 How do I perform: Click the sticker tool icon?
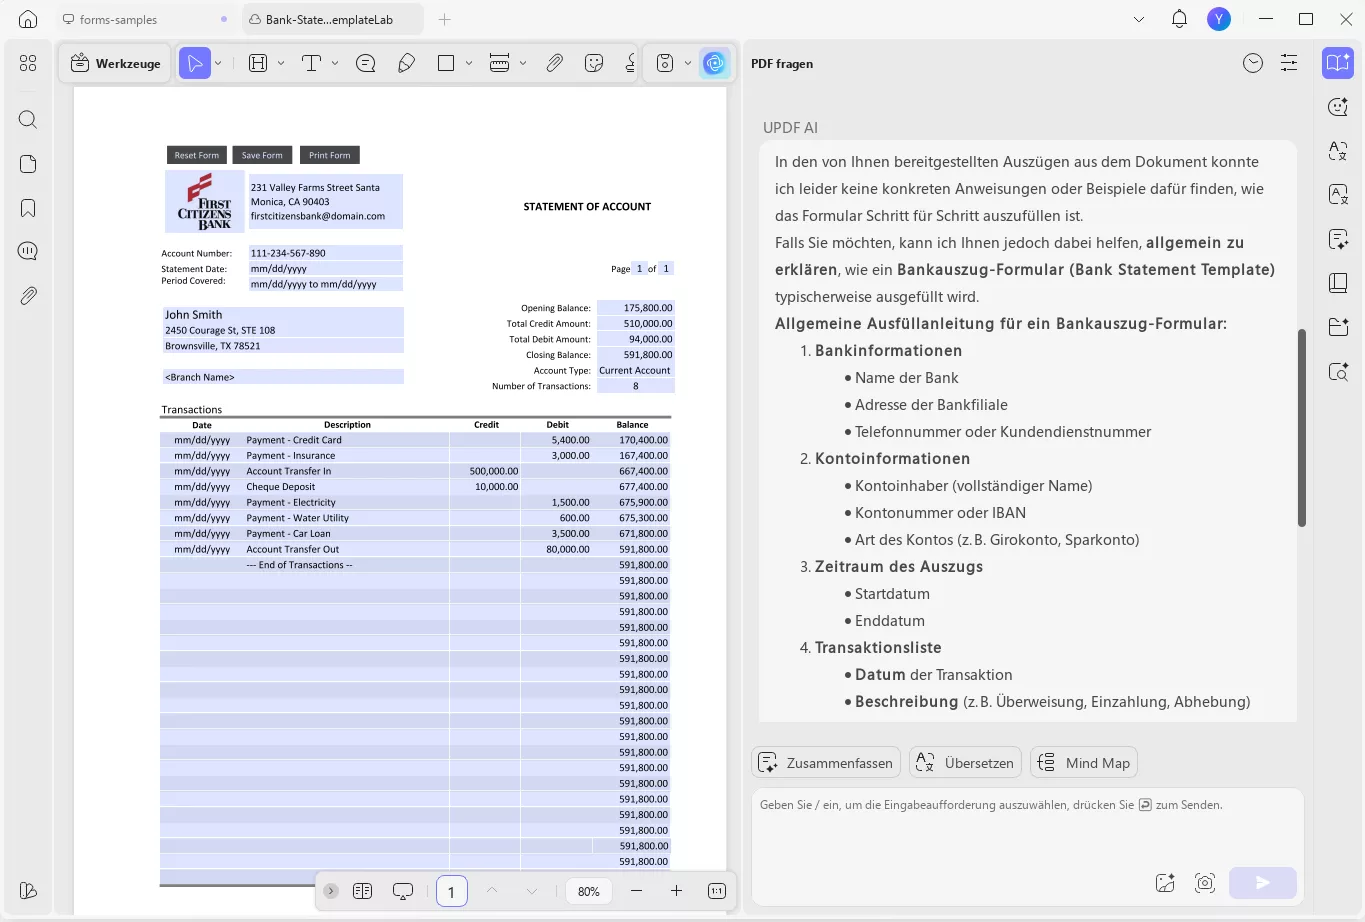594,63
